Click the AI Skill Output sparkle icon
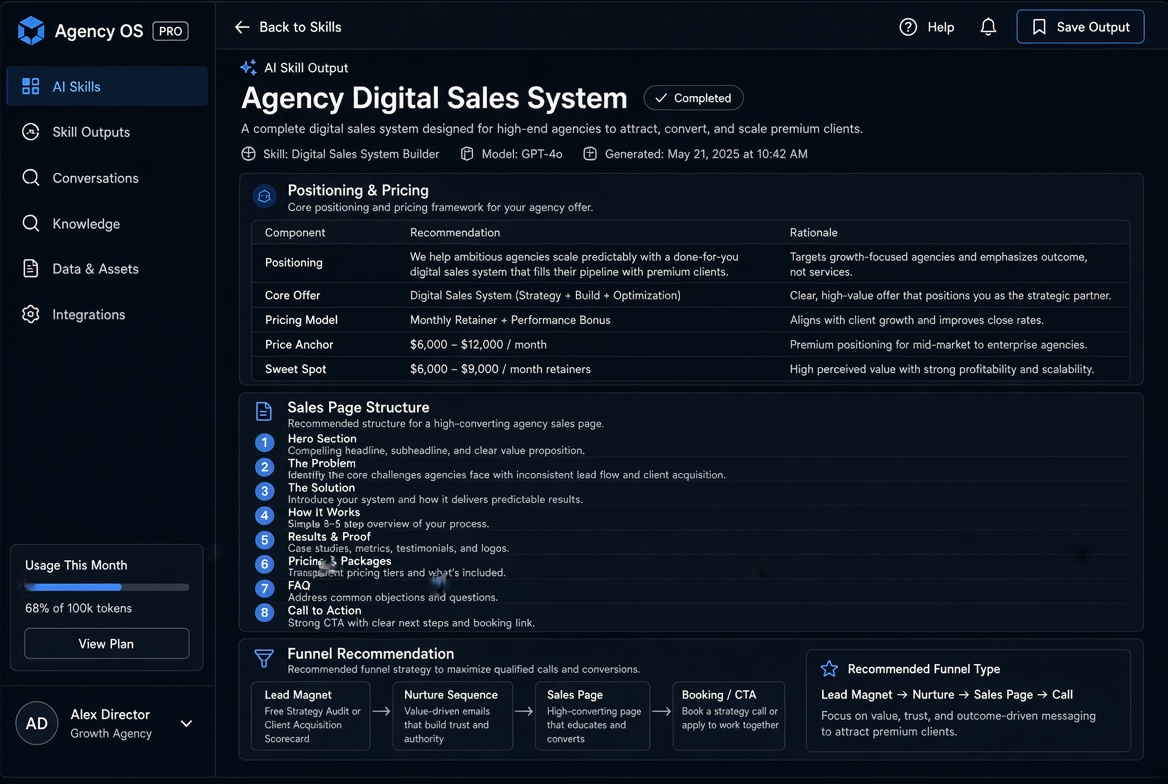This screenshot has height=784, width=1168. 248,67
